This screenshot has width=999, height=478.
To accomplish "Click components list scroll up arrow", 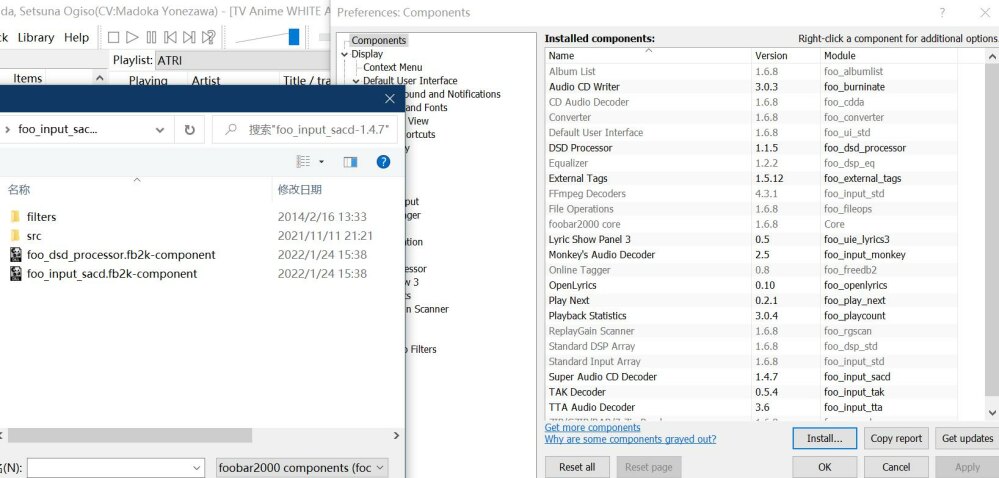I will tap(992, 56).
